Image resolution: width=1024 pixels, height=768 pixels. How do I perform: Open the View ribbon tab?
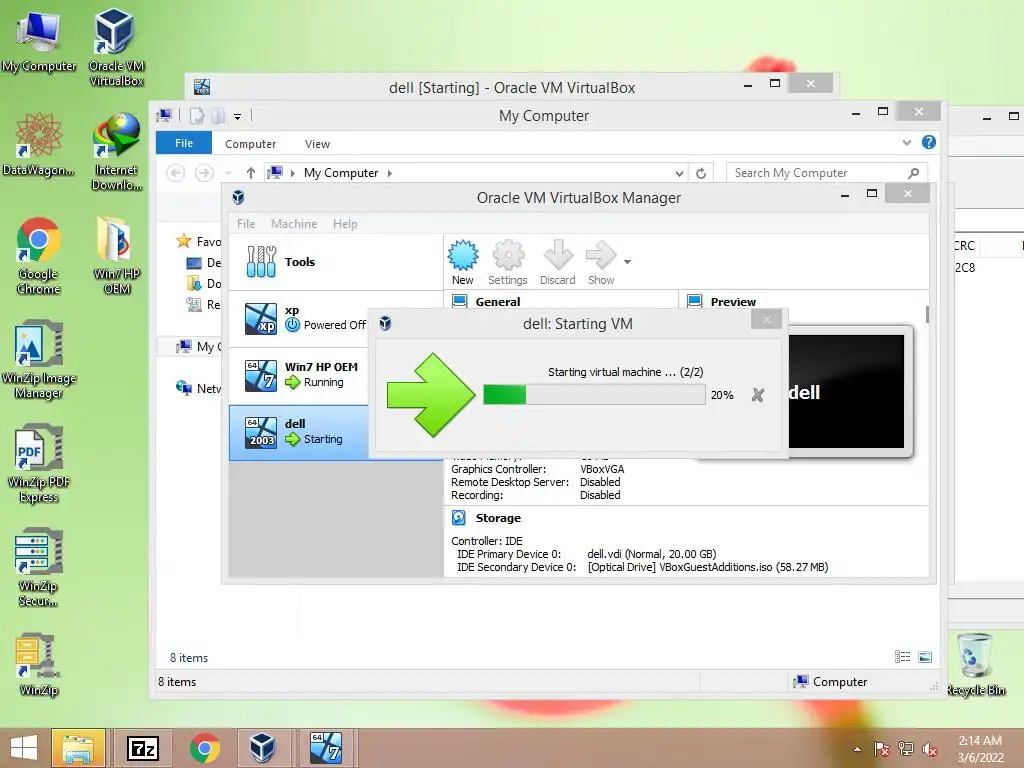(317, 144)
